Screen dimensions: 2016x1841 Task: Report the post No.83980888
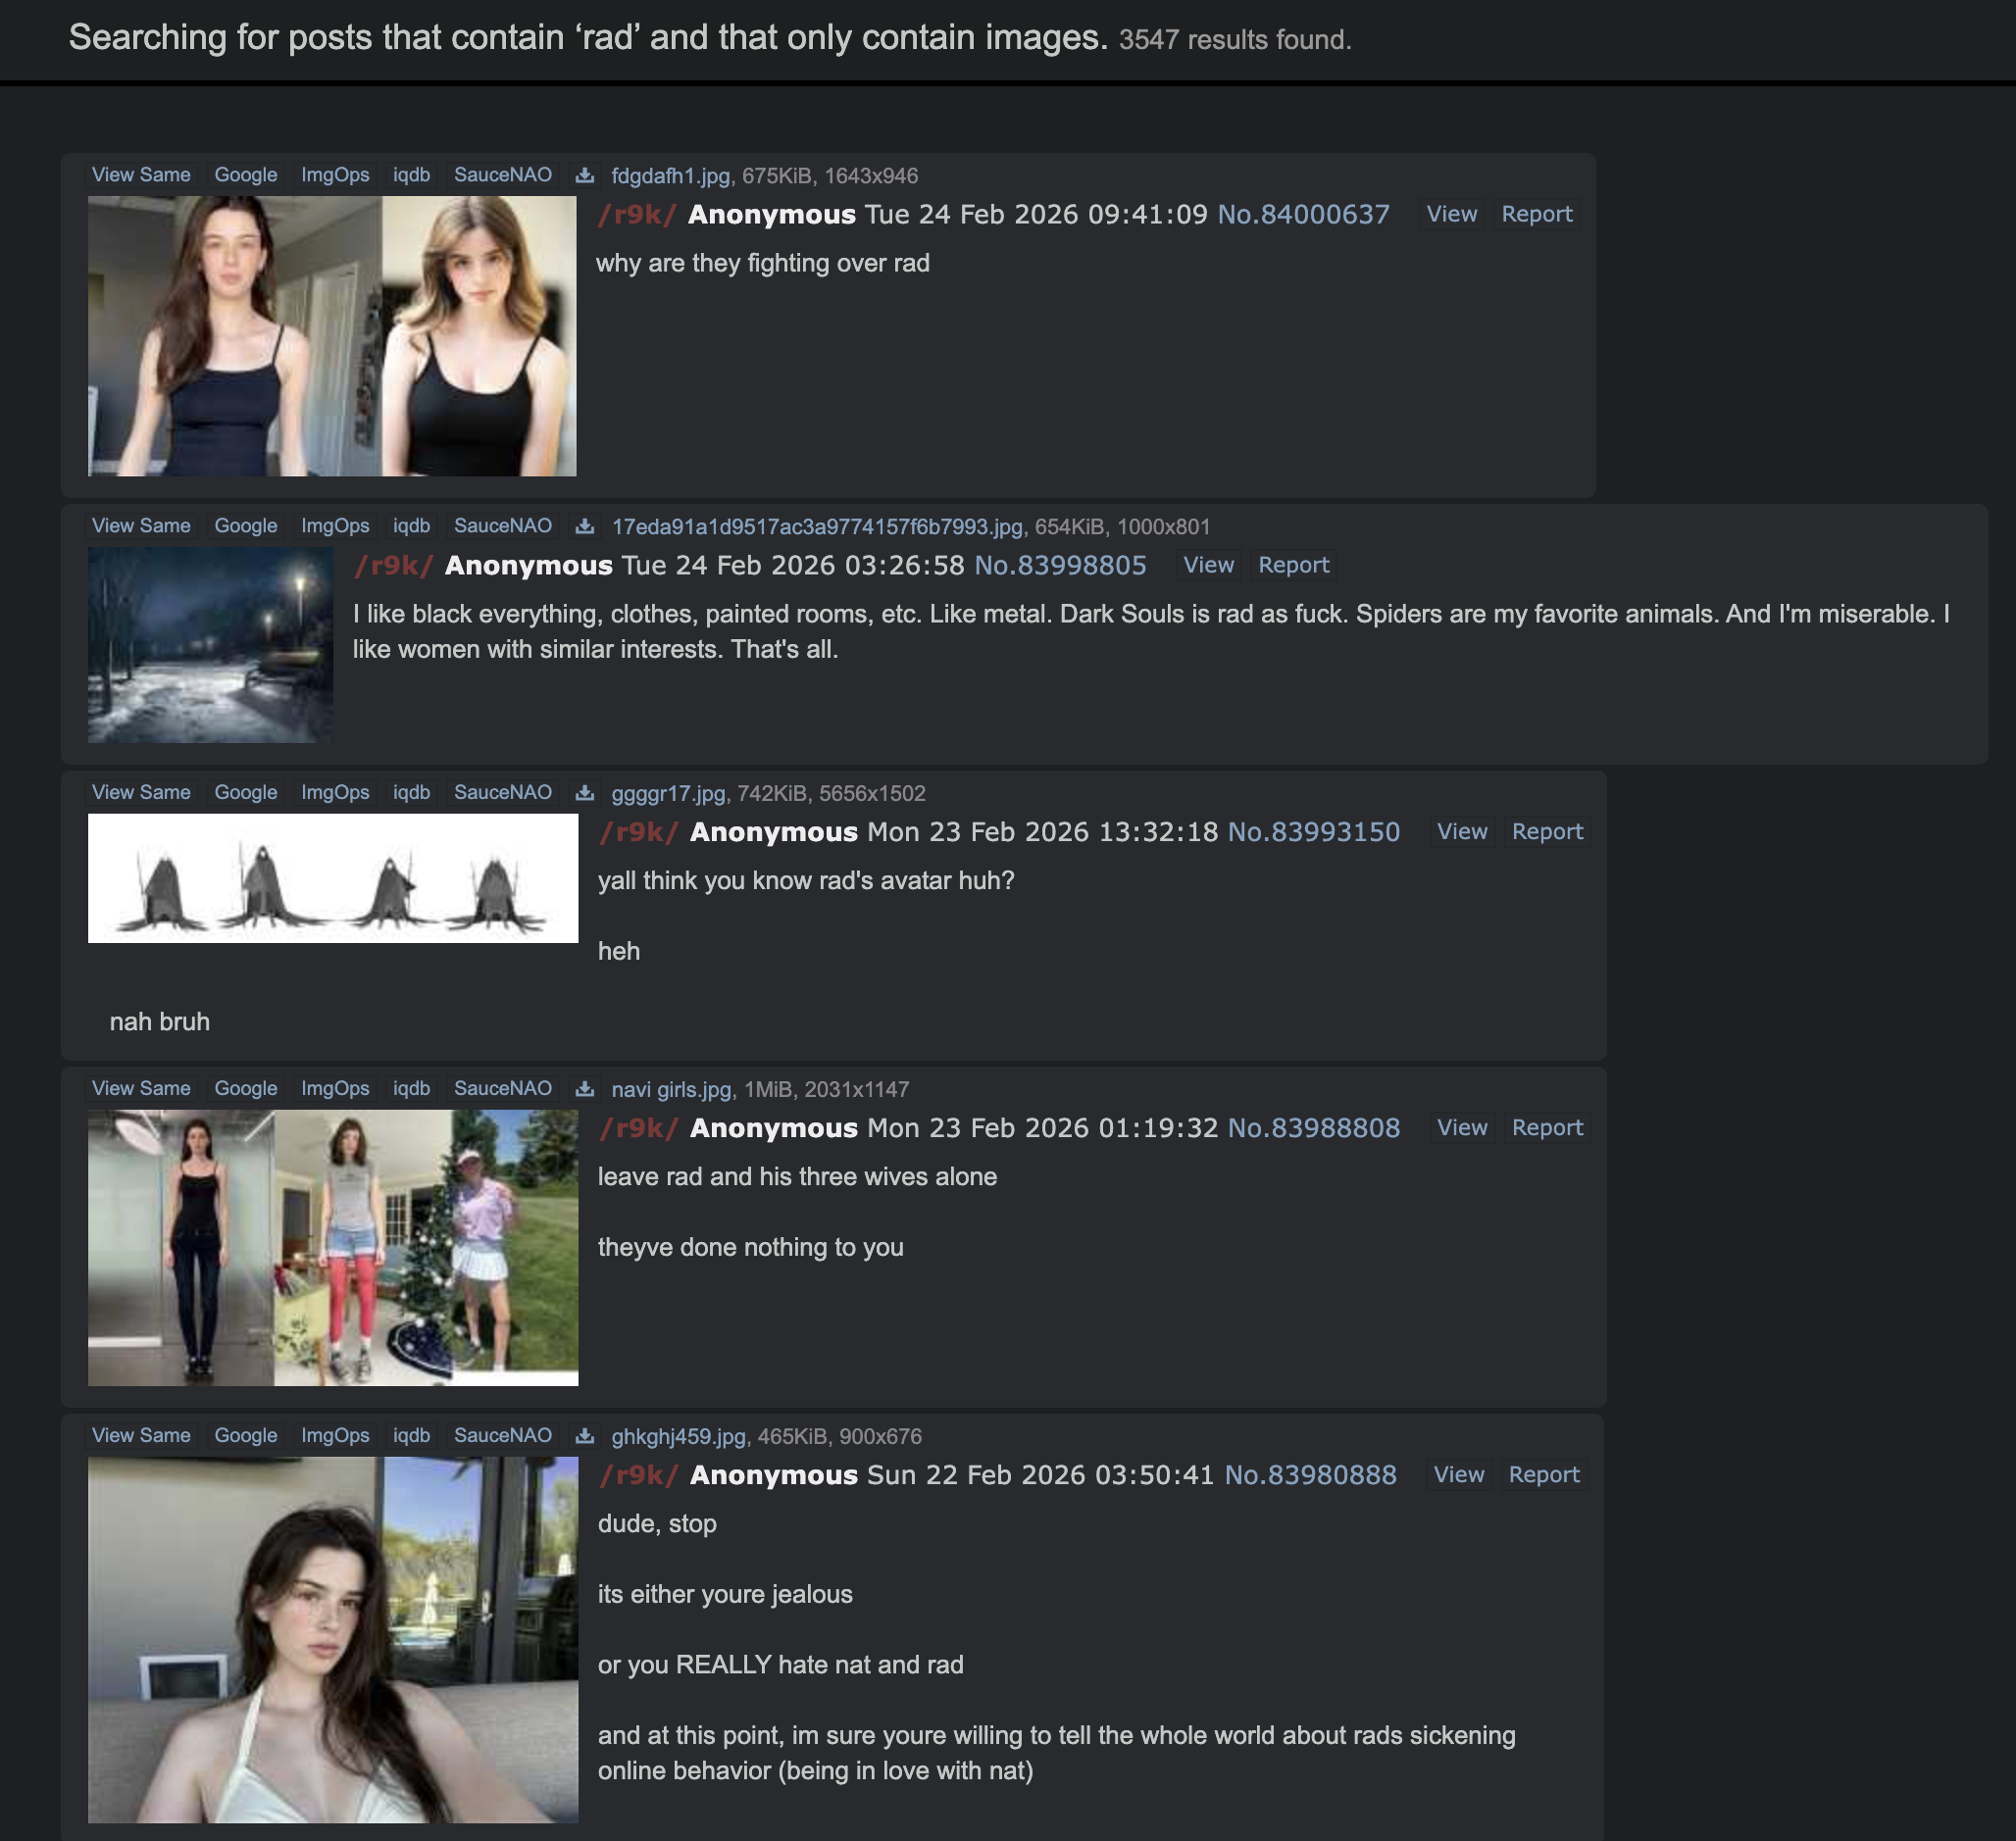pyautogui.click(x=1543, y=1476)
